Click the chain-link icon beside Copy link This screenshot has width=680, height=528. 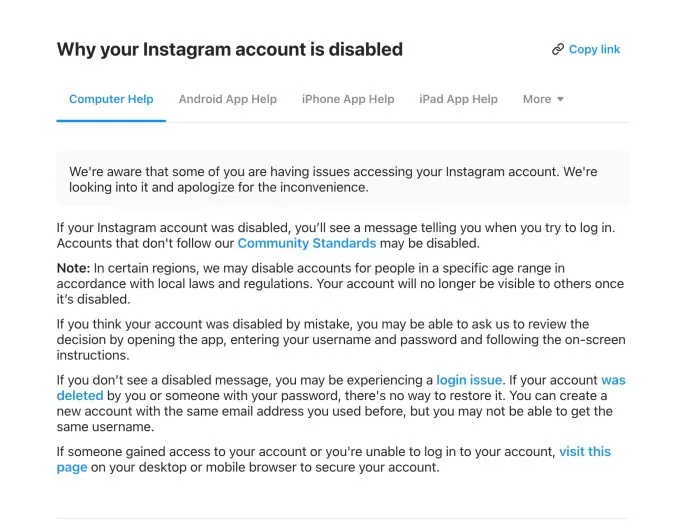[x=558, y=49]
